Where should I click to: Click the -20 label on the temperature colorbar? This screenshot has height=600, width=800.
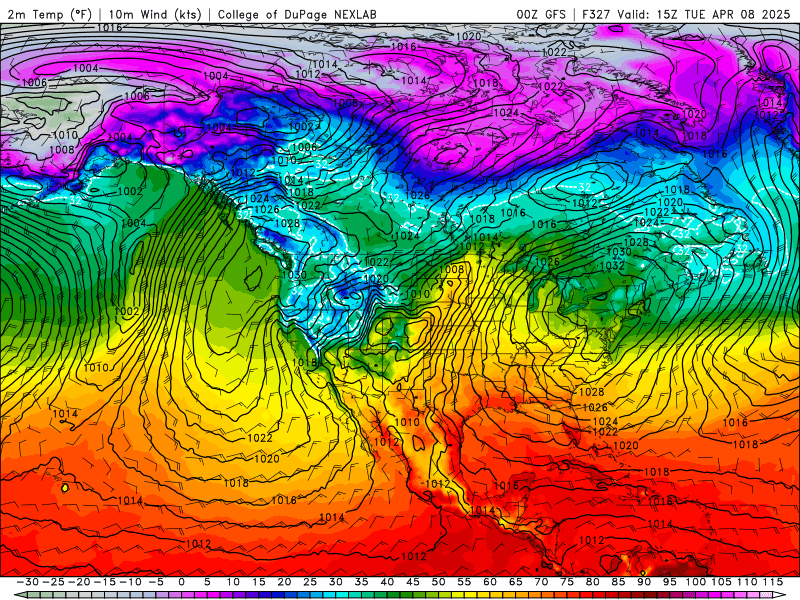(x=79, y=582)
